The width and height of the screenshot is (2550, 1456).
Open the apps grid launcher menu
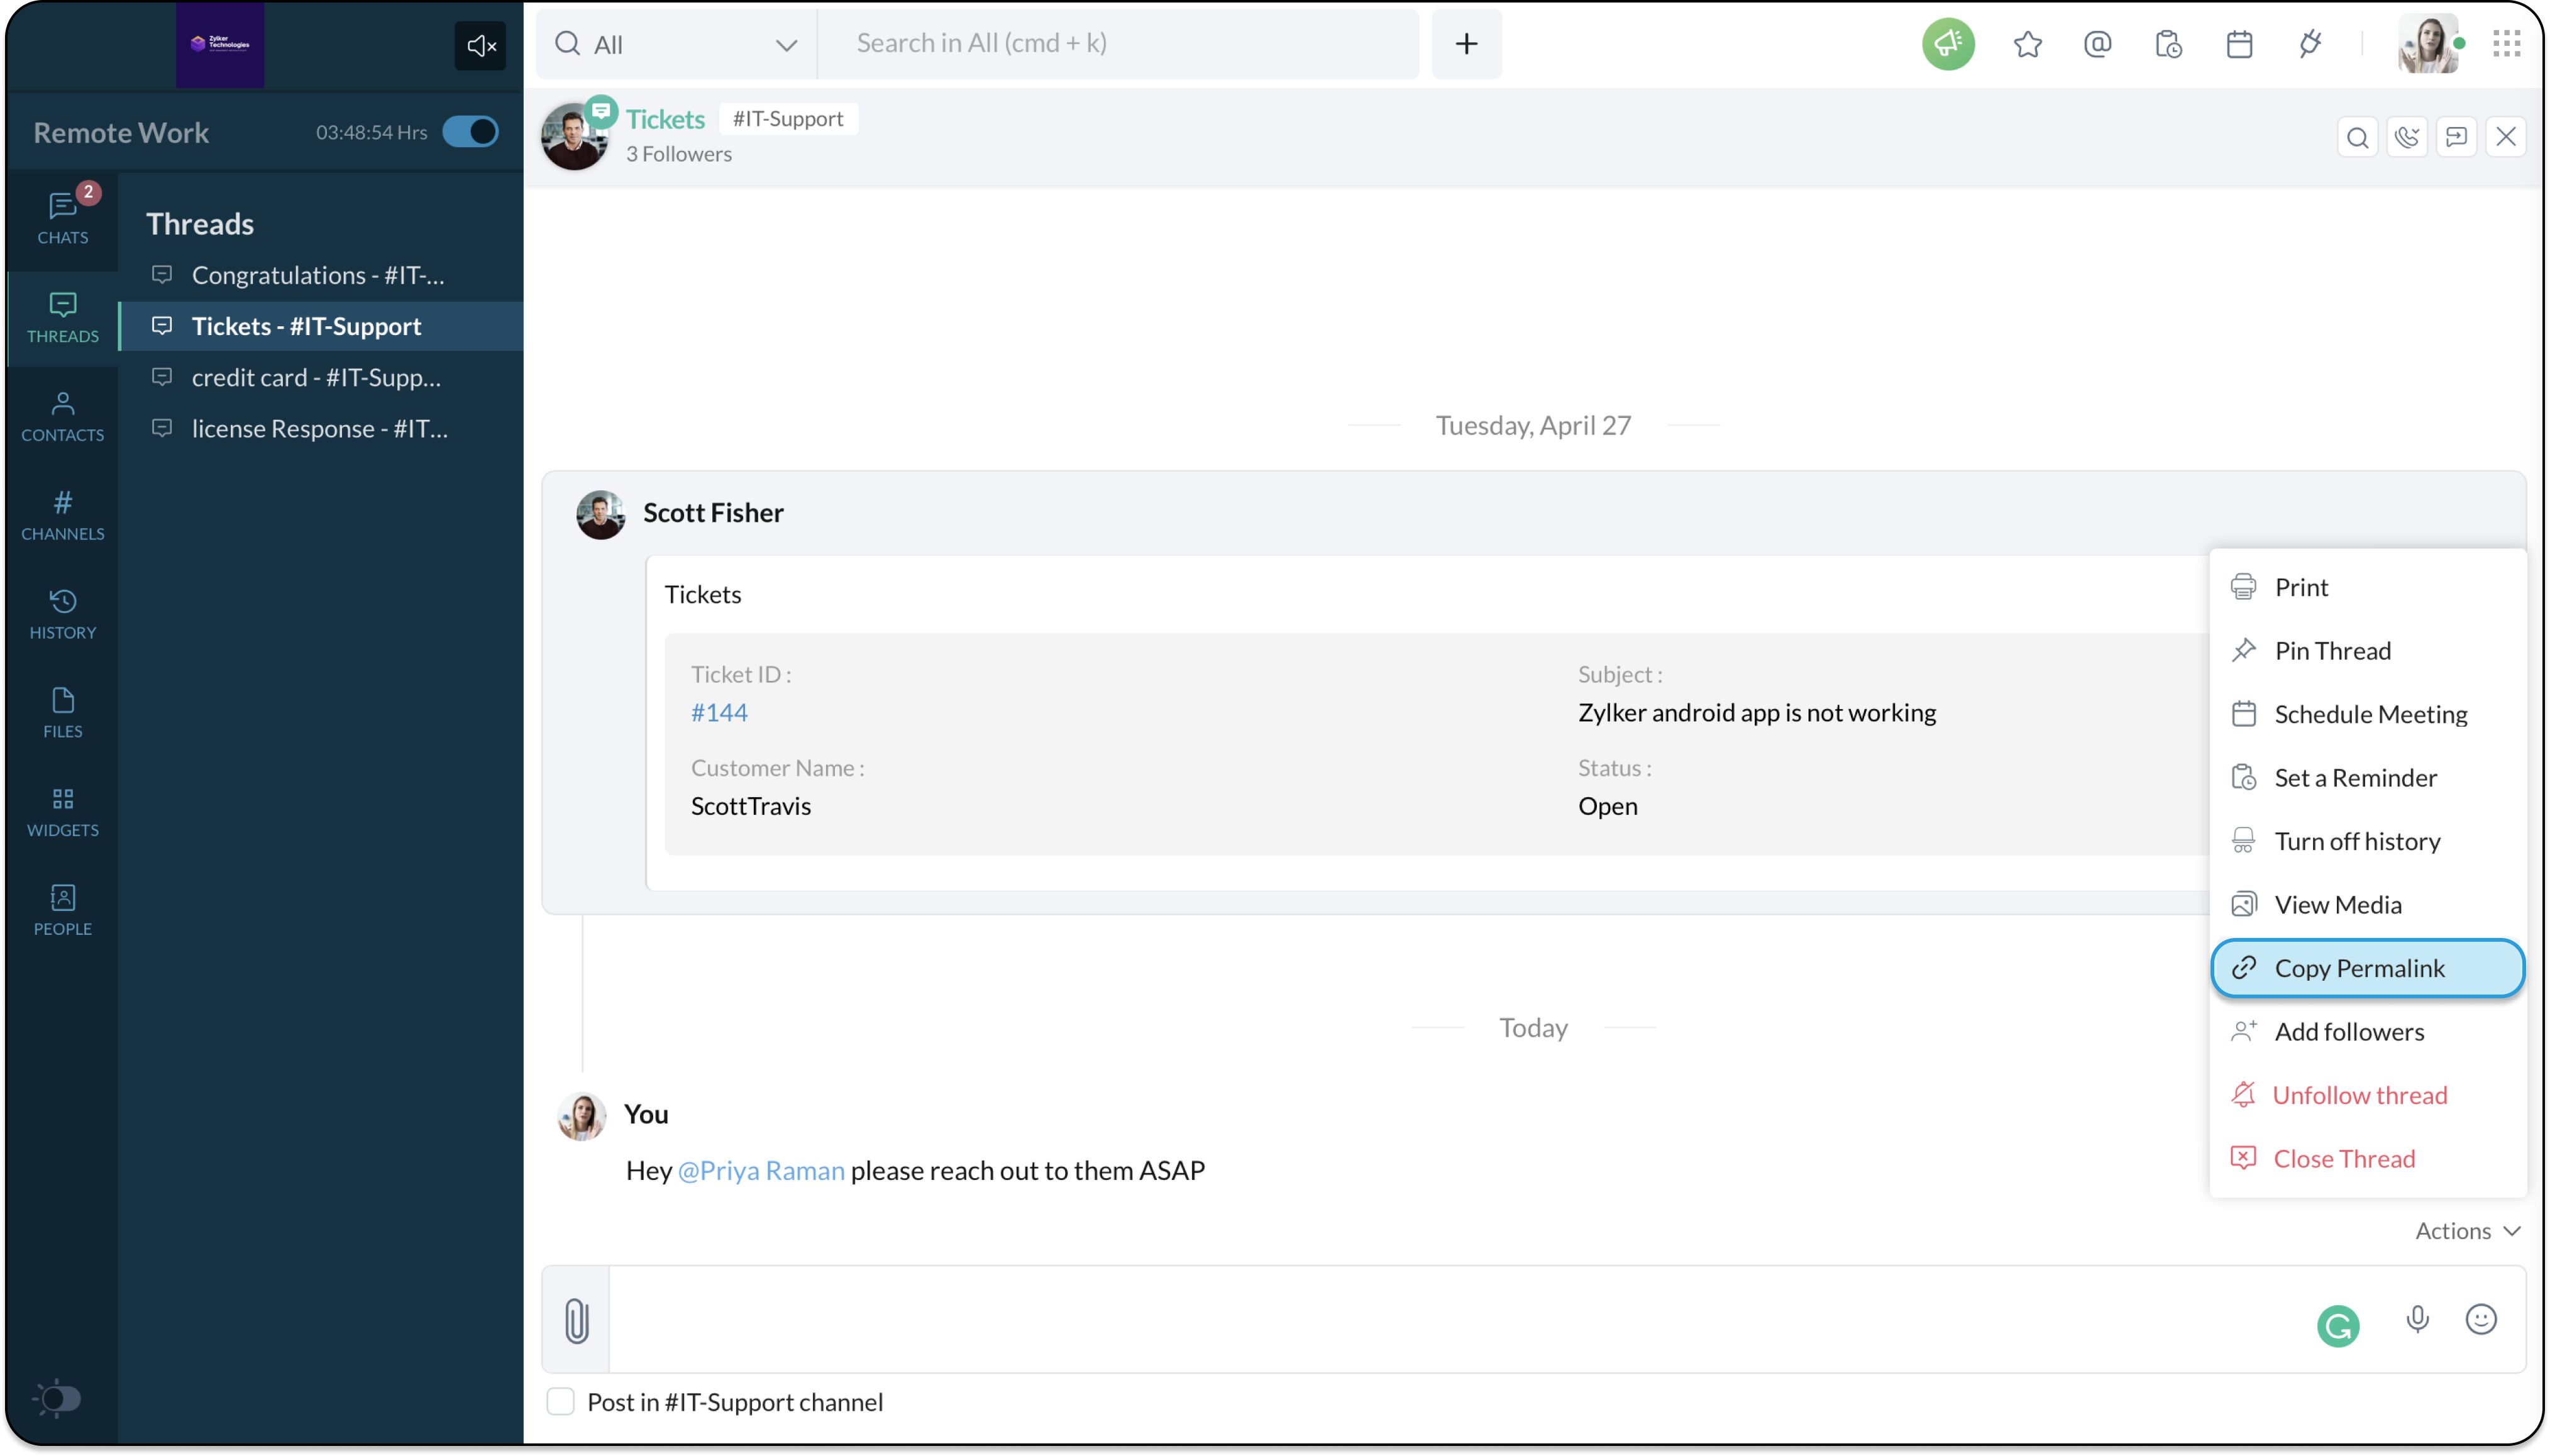(2506, 44)
